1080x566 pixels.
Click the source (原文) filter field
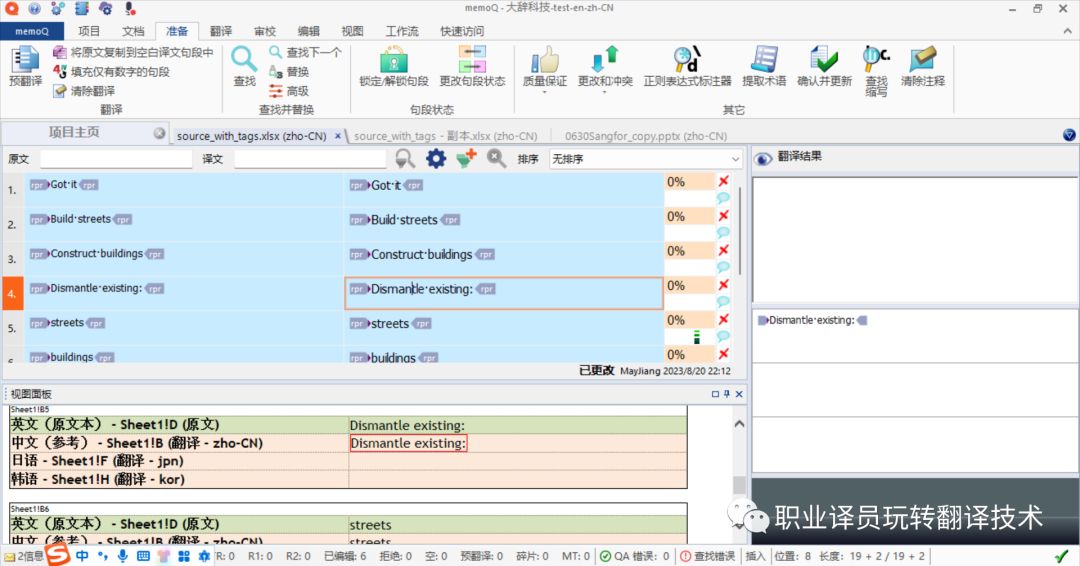pyautogui.click(x=116, y=159)
